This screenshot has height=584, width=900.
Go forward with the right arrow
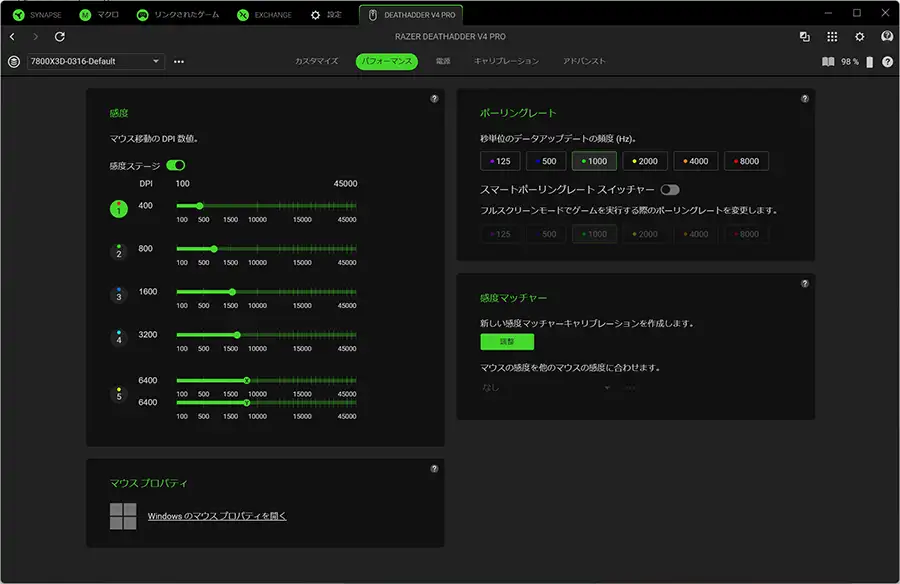(36, 37)
